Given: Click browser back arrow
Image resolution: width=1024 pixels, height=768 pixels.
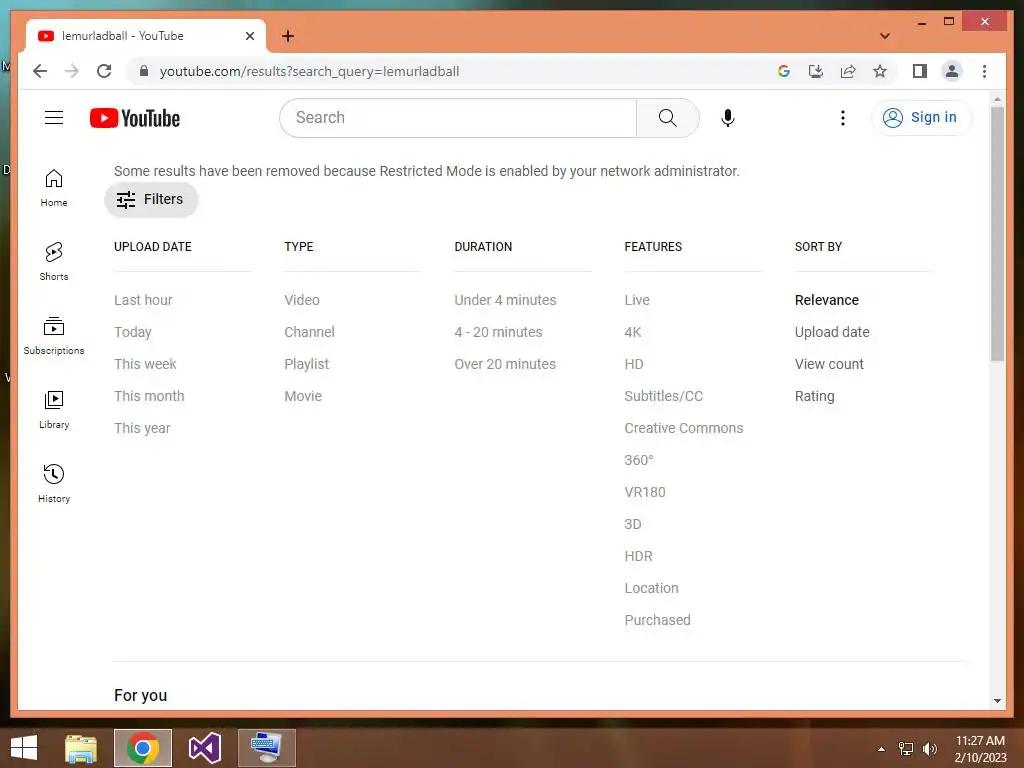Looking at the screenshot, I should coord(40,71).
